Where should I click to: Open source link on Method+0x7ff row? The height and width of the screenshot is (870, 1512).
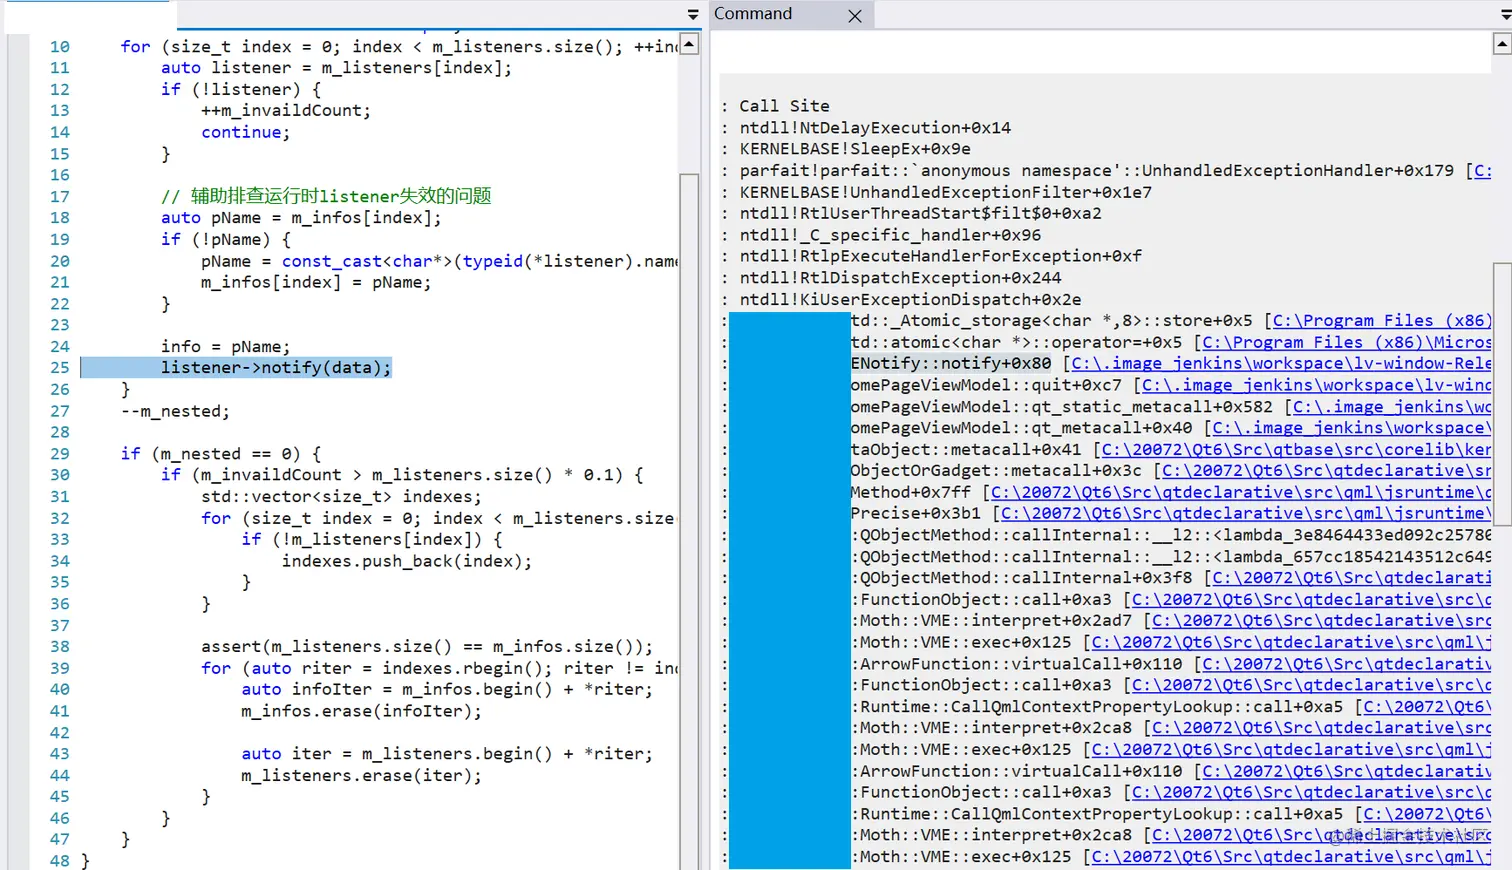tap(1241, 492)
